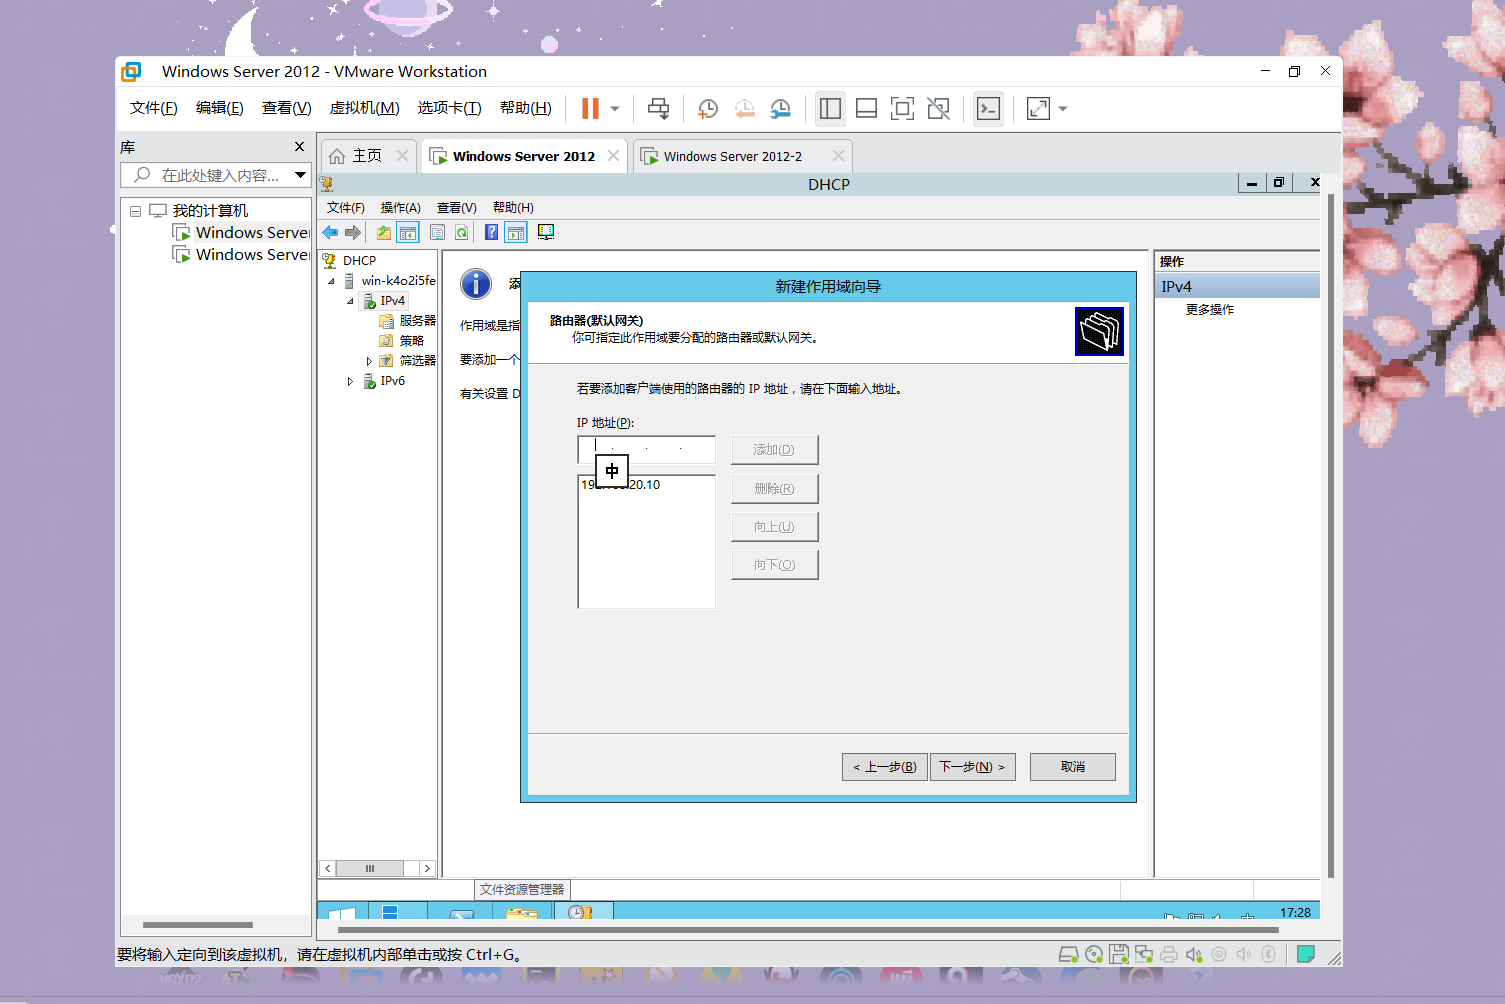Close the 库 library panel
Screen dimensions: 1505x1004
point(299,147)
